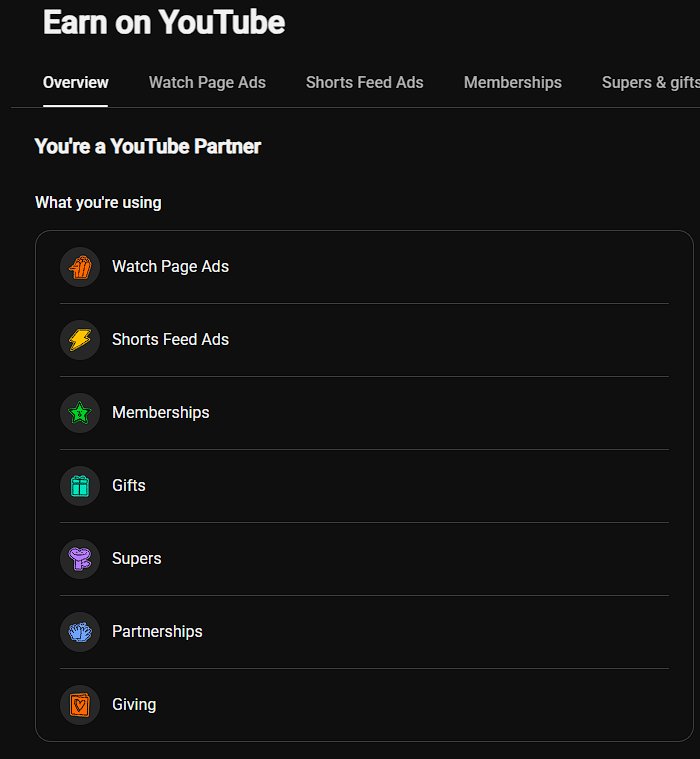This screenshot has height=759, width=700.
Task: Open the Supers & gifts tab
Action: 651,83
